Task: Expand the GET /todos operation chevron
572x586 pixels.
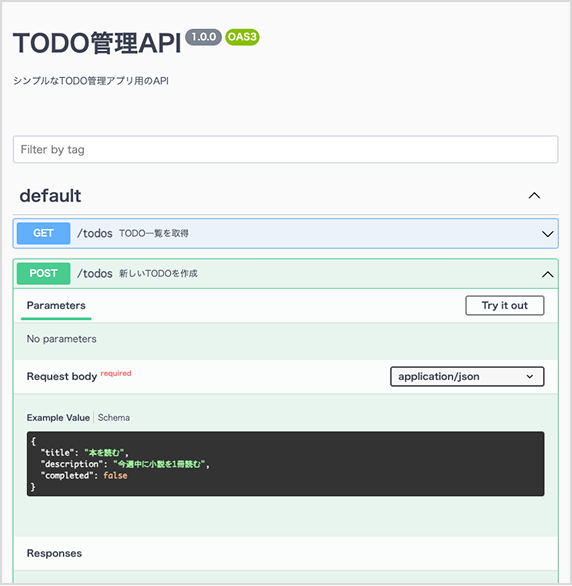Action: click(547, 234)
